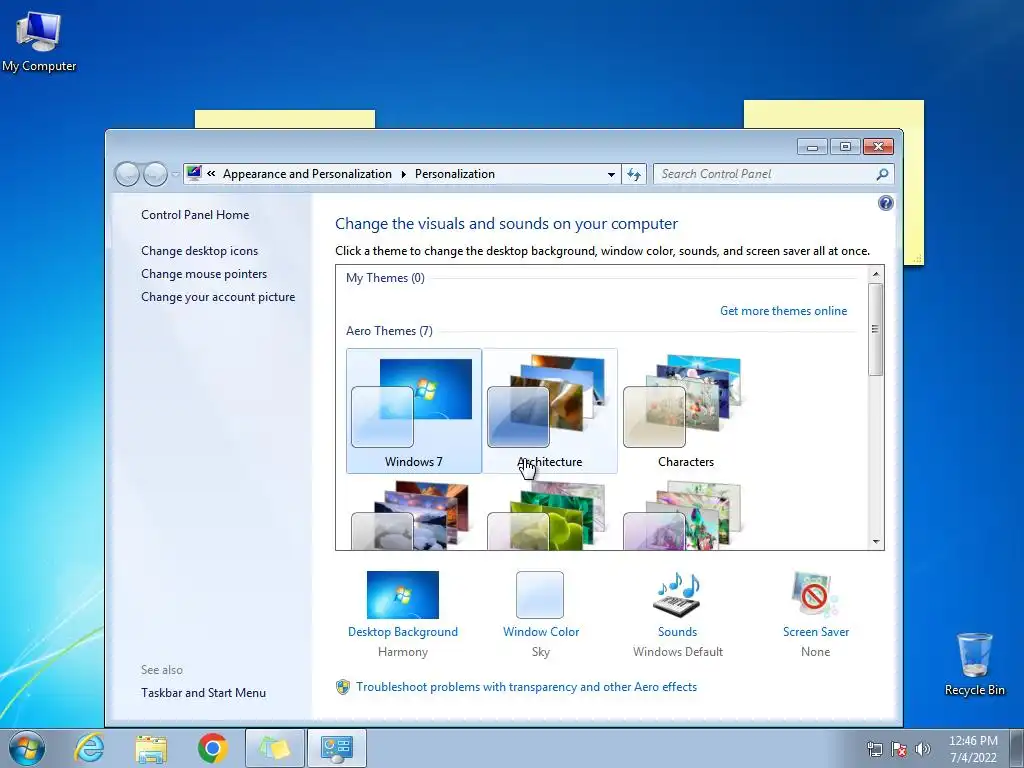Click the theme list scroll up arrow
This screenshot has height=768, width=1024.
[876, 274]
